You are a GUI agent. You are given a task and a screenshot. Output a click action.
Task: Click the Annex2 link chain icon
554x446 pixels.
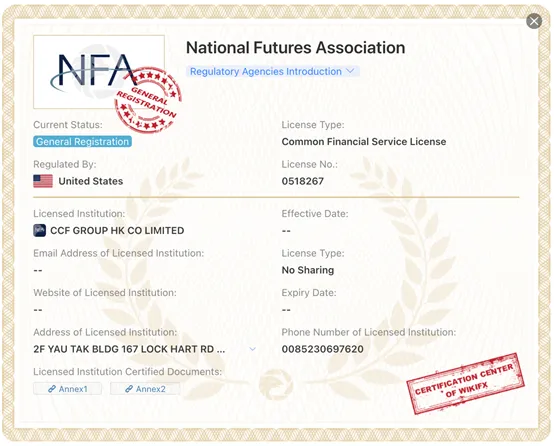129,389
